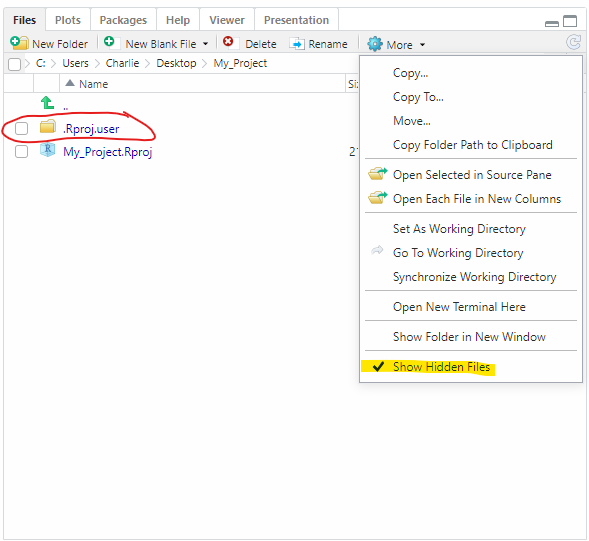Sort by the Name column header arrow

(70, 83)
